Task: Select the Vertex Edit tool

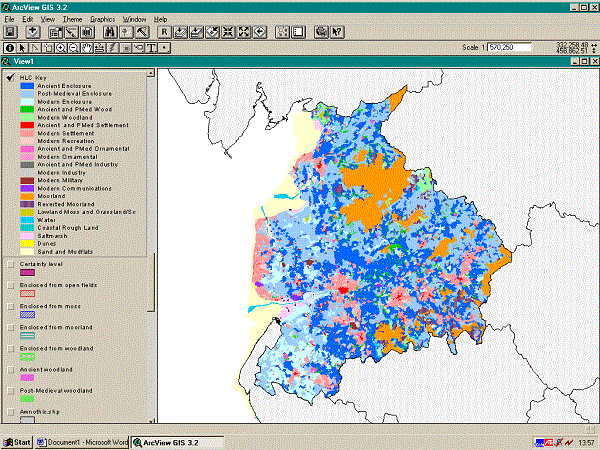Action: [x=35, y=48]
